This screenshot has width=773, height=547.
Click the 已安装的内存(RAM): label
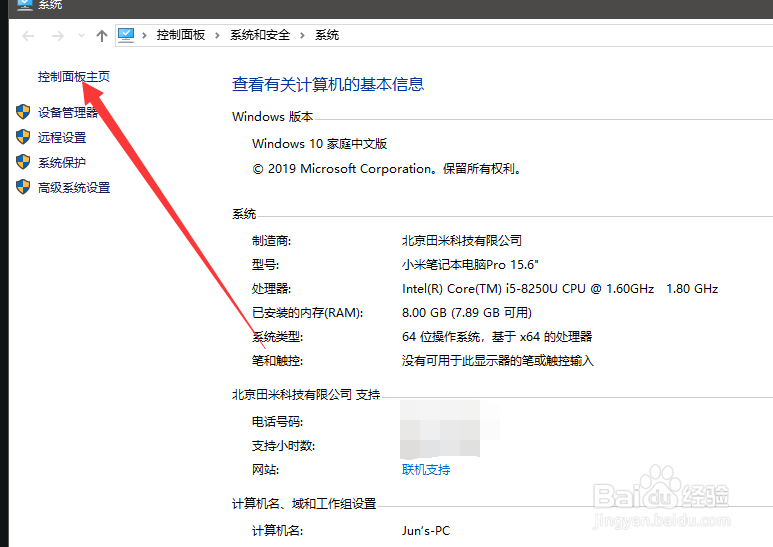[x=308, y=312]
